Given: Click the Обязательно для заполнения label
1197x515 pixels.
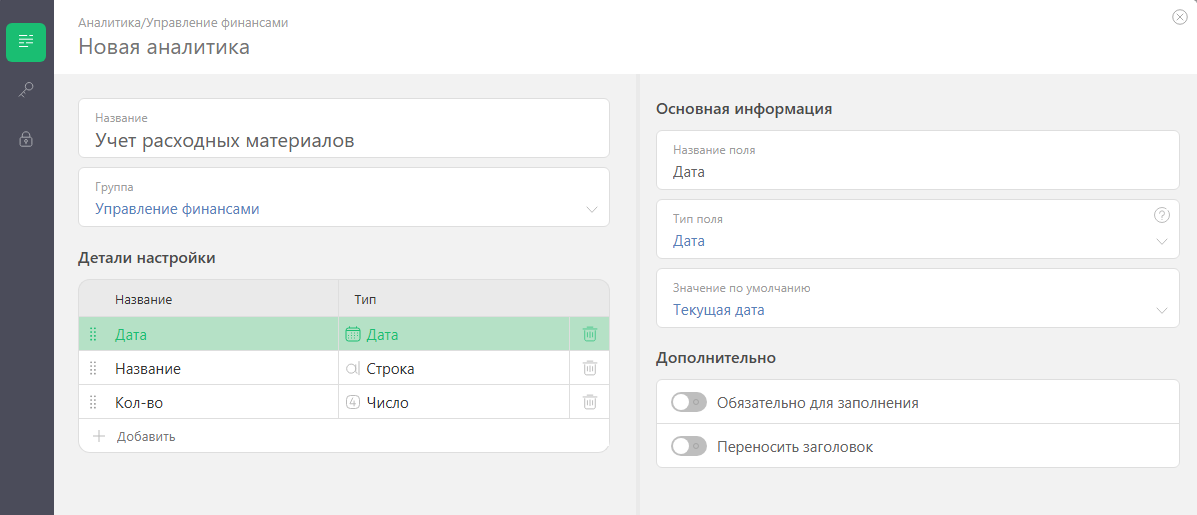Looking at the screenshot, I should click(x=818, y=403).
